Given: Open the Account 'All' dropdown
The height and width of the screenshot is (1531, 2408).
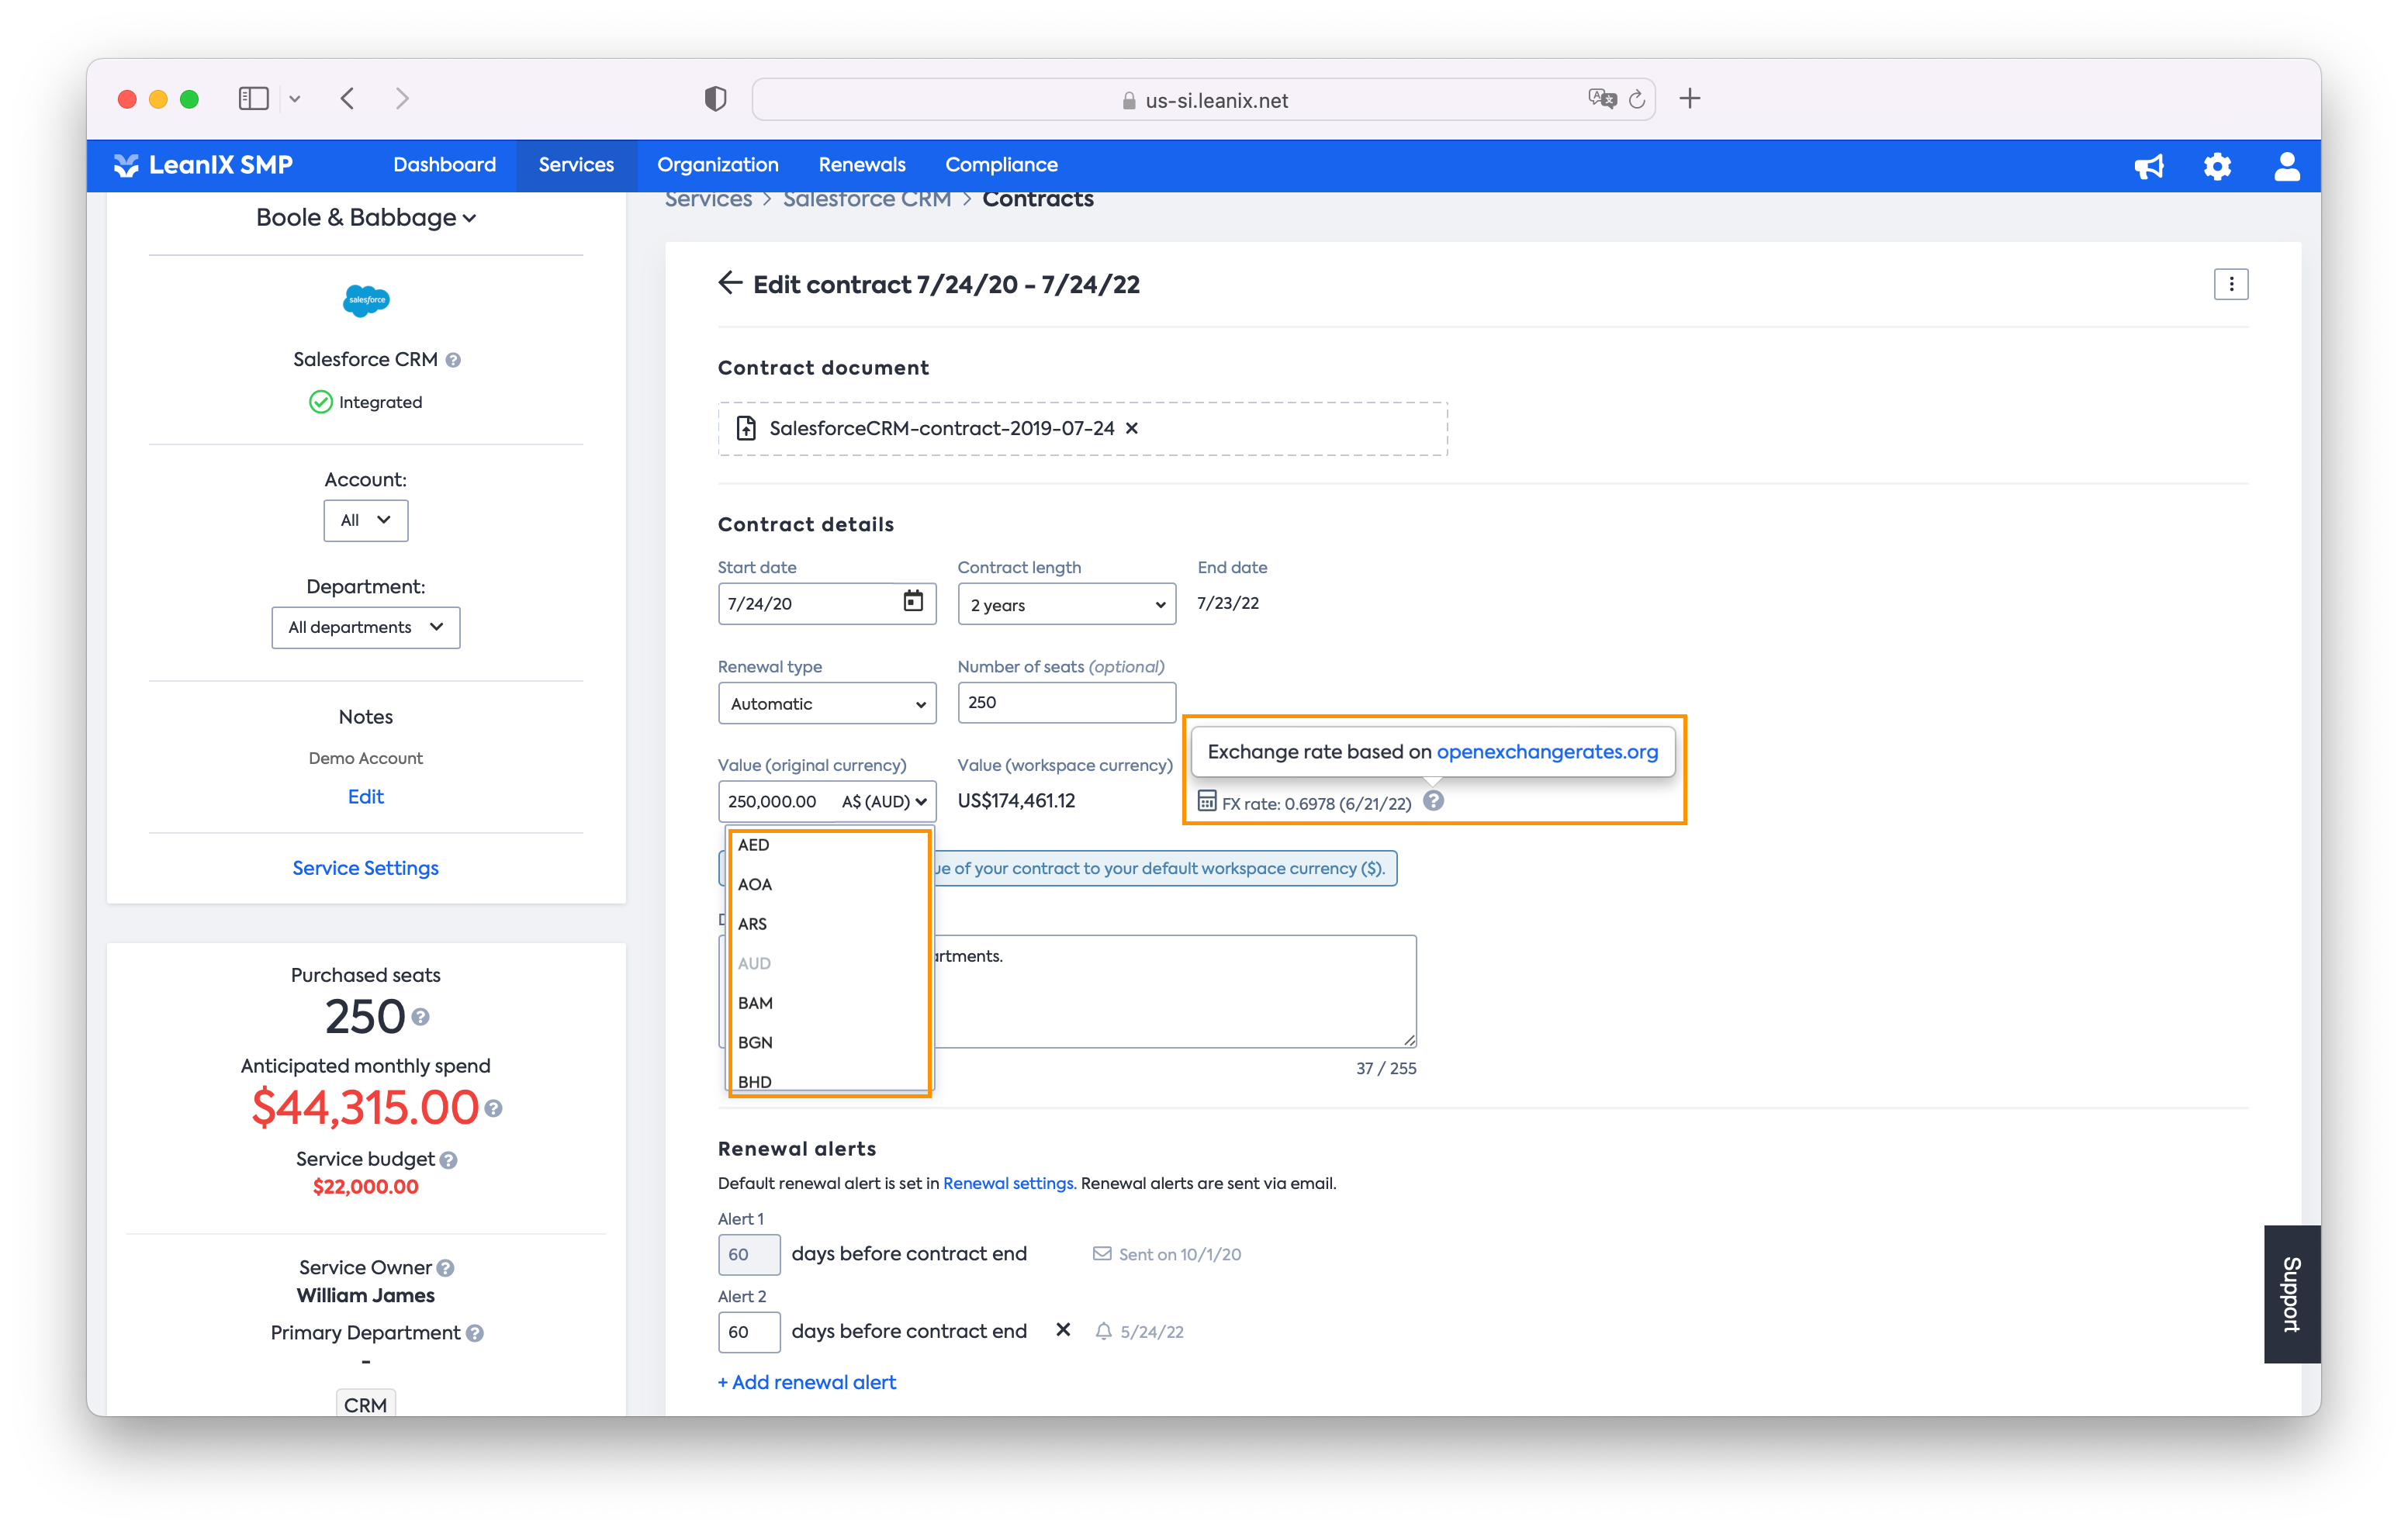Looking at the screenshot, I should coord(366,520).
